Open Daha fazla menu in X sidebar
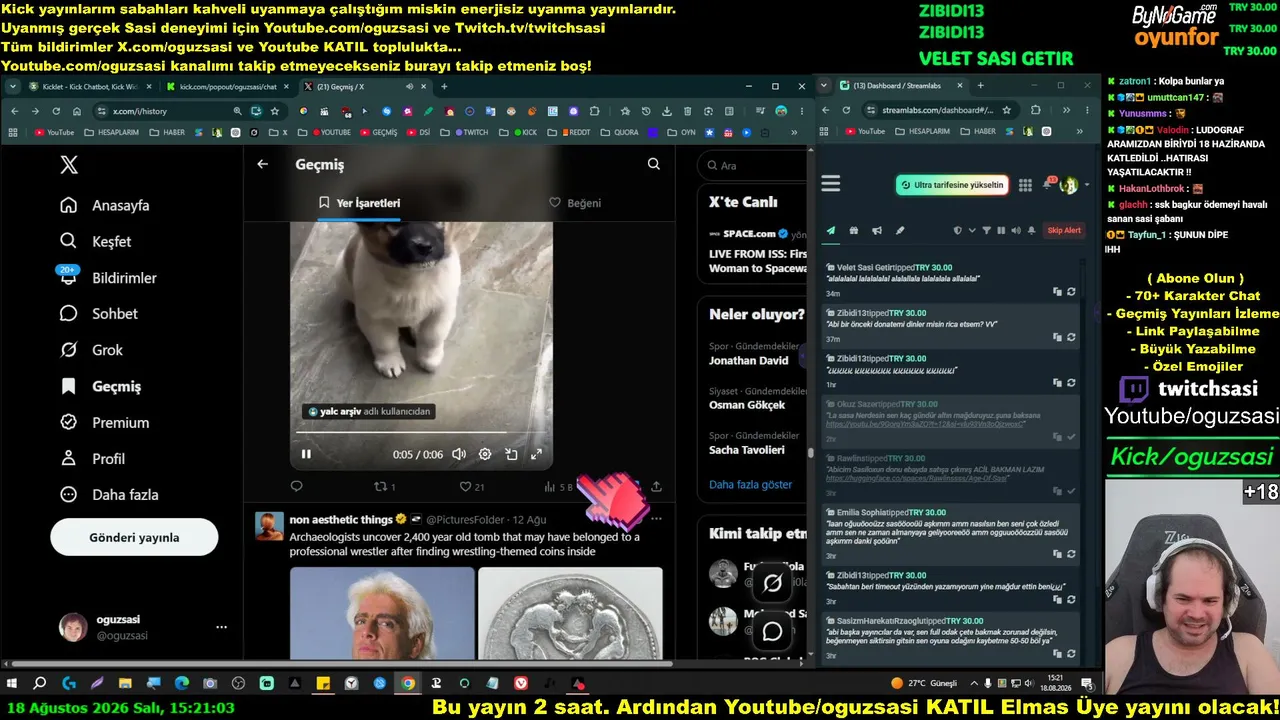The height and width of the screenshot is (720, 1280). click(x=109, y=494)
